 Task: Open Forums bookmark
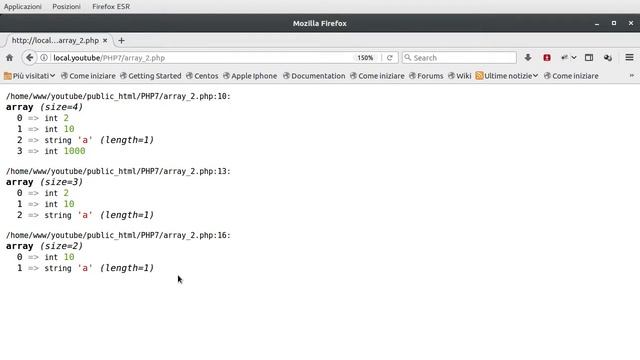(426, 76)
